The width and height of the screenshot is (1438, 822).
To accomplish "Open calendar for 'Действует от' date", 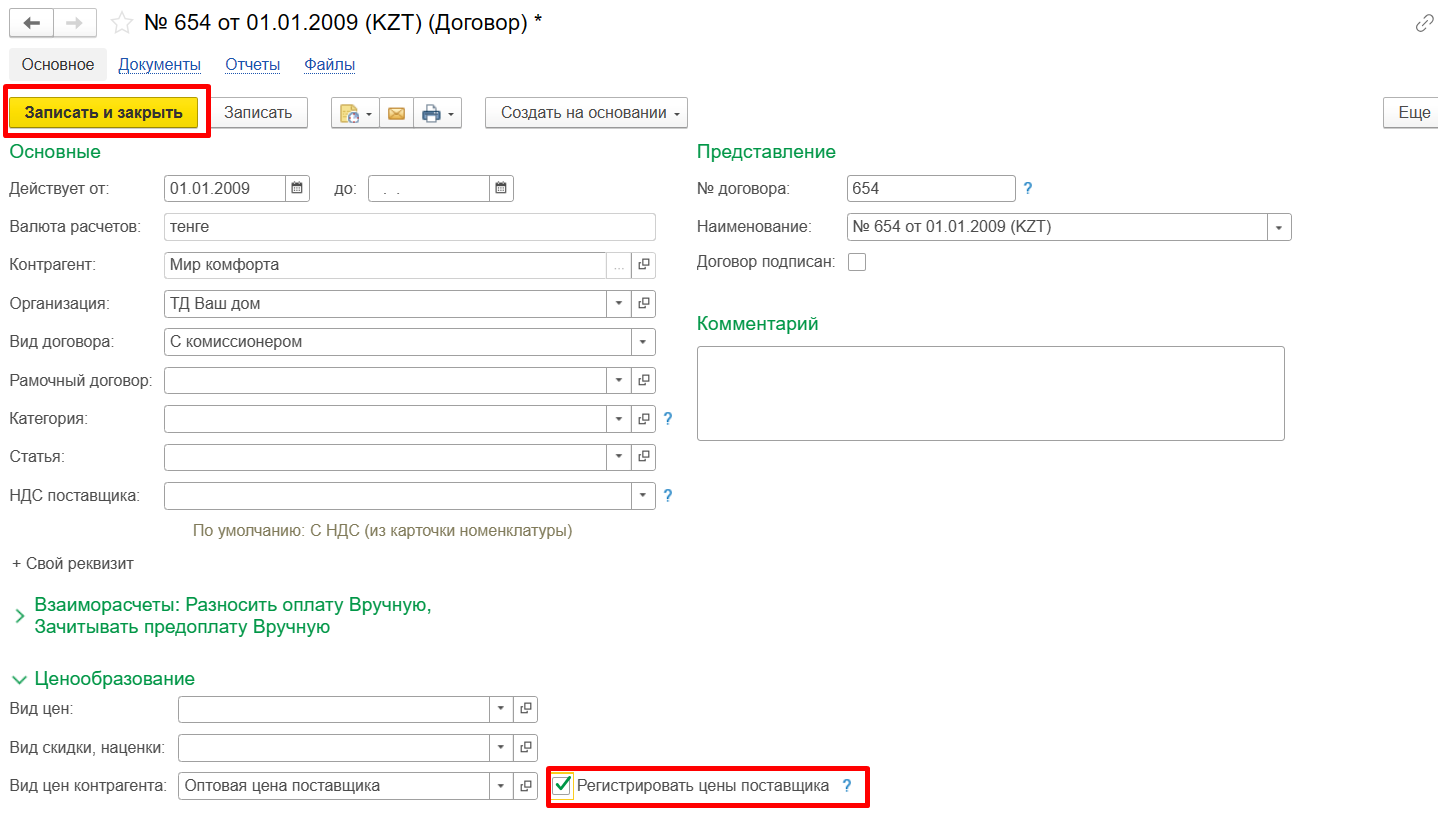I will (x=297, y=188).
